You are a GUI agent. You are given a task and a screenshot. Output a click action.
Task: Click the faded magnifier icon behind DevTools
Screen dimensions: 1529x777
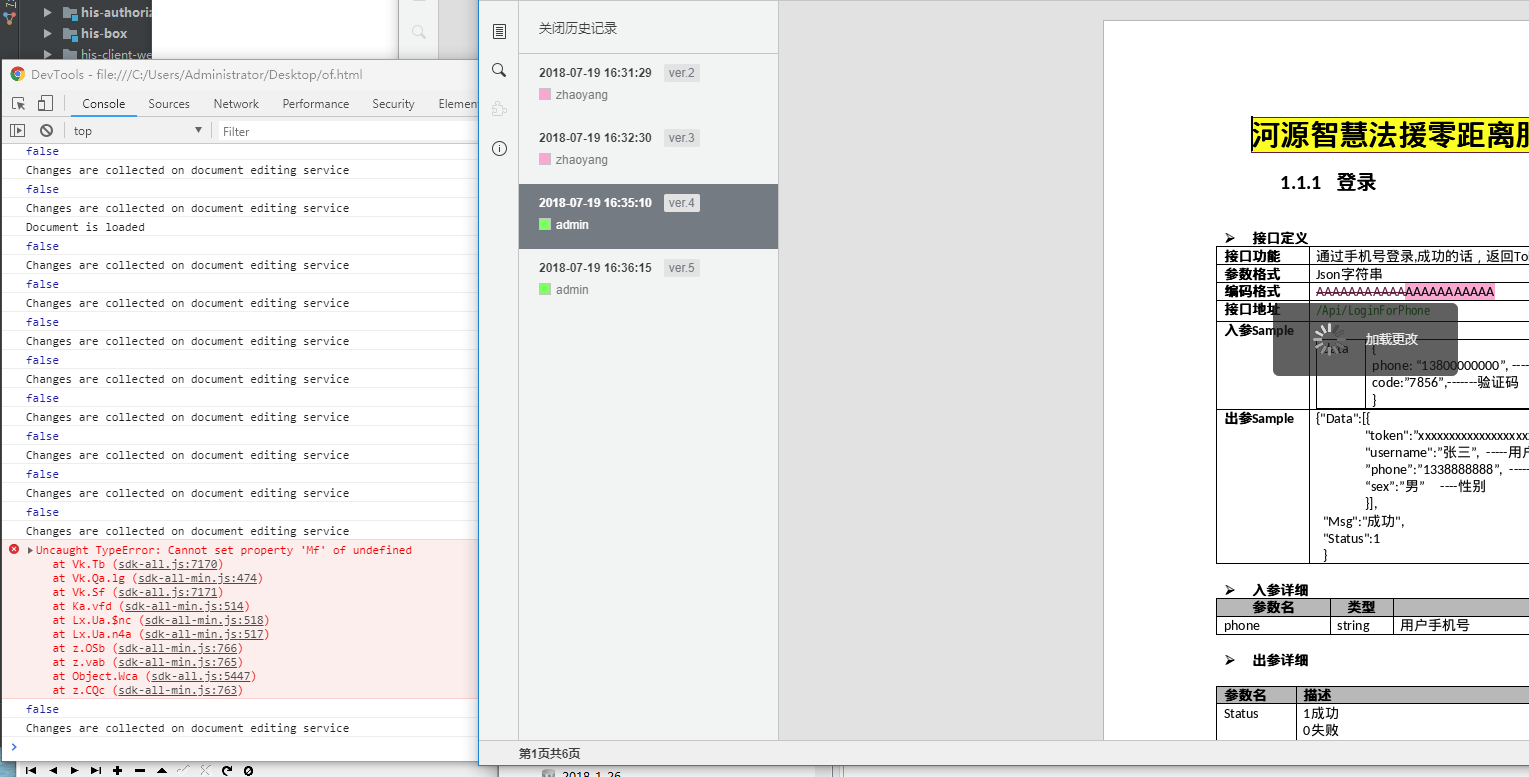(x=419, y=32)
